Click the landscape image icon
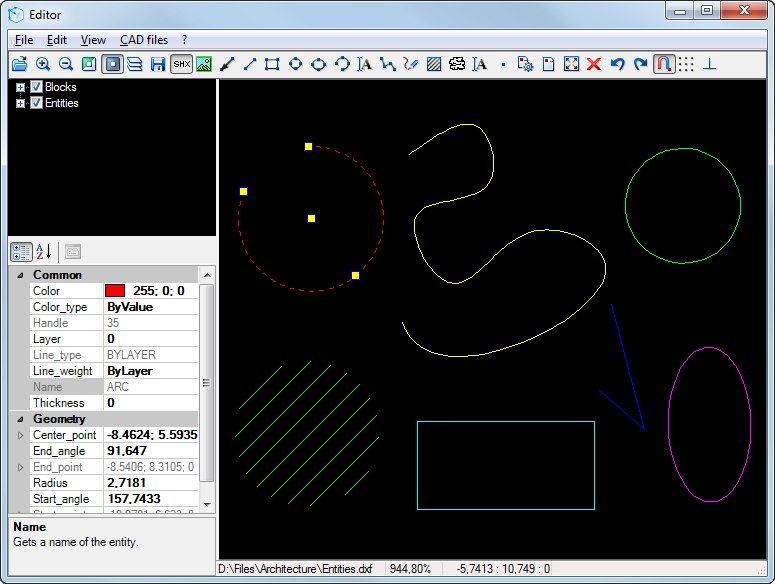Viewport: 775px width, 584px height. tap(204, 64)
